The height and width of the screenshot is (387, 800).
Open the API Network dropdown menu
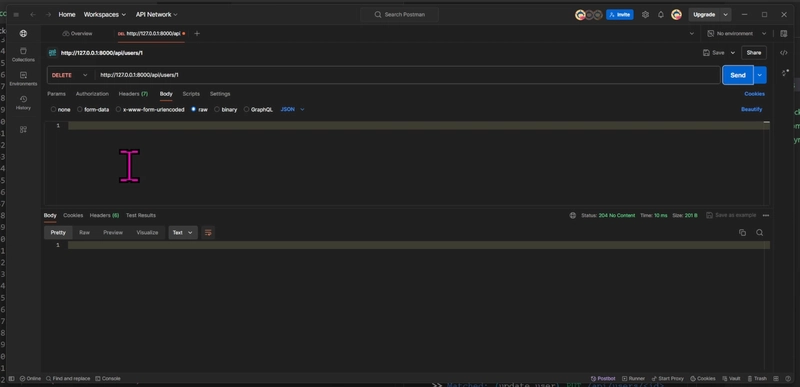(157, 15)
